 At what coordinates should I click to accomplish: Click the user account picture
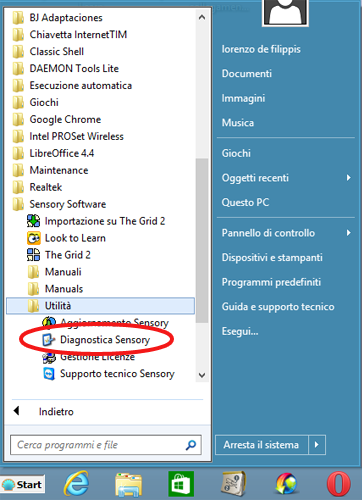(285, 12)
